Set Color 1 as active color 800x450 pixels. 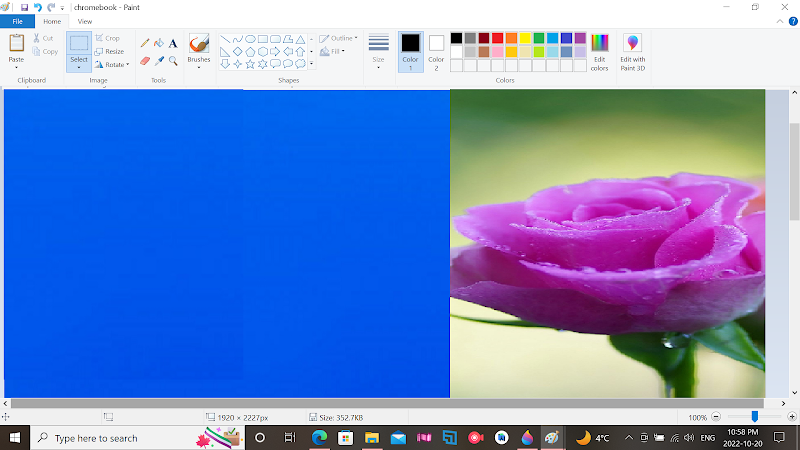[410, 49]
